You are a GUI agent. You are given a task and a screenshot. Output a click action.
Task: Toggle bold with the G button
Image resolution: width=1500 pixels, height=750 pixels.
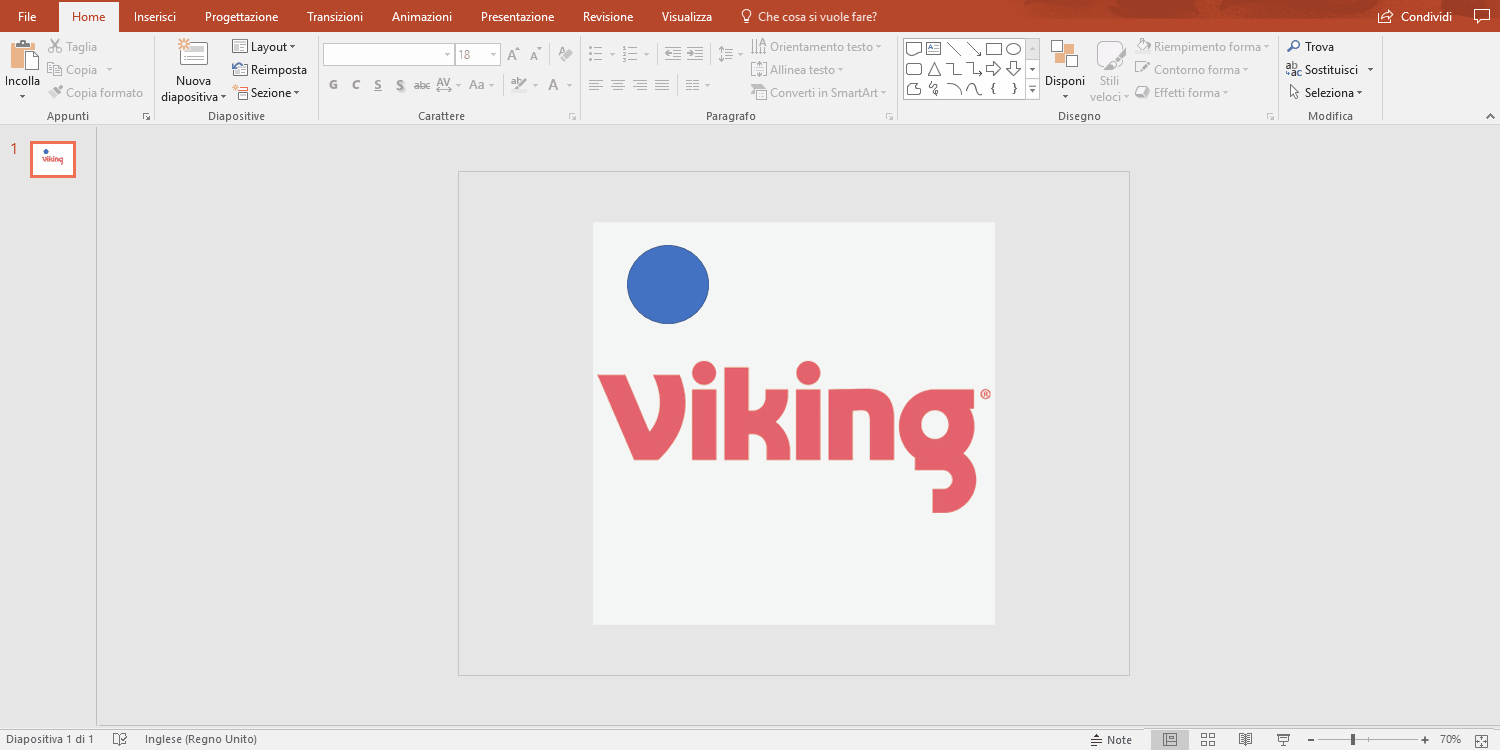[333, 85]
